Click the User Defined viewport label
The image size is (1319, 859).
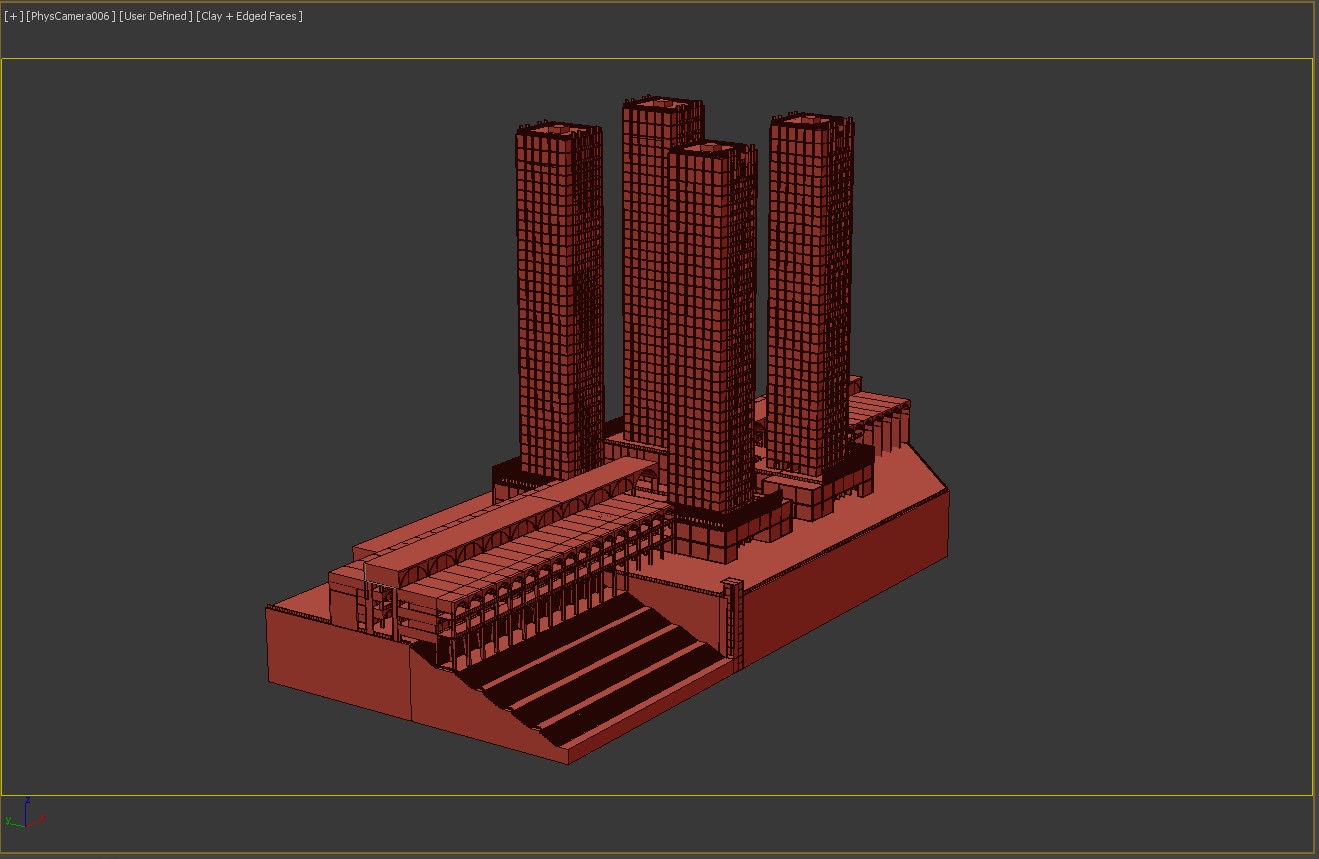155,16
